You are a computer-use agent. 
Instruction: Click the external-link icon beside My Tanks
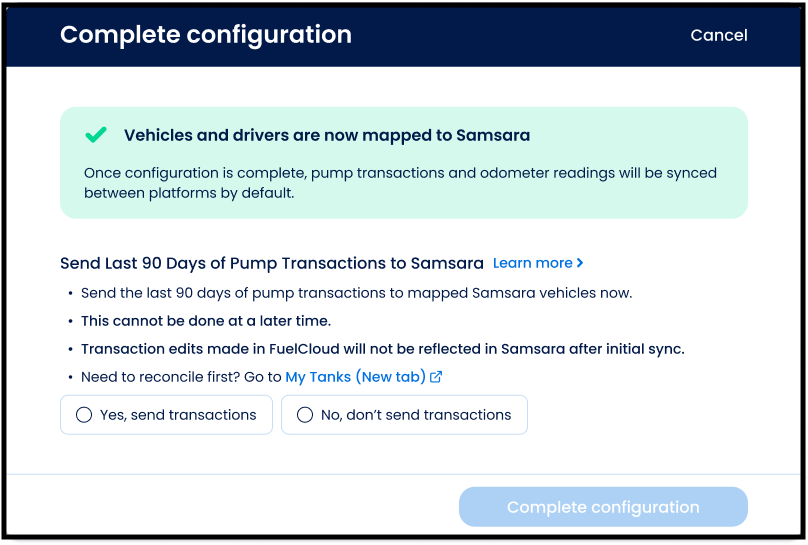(436, 377)
